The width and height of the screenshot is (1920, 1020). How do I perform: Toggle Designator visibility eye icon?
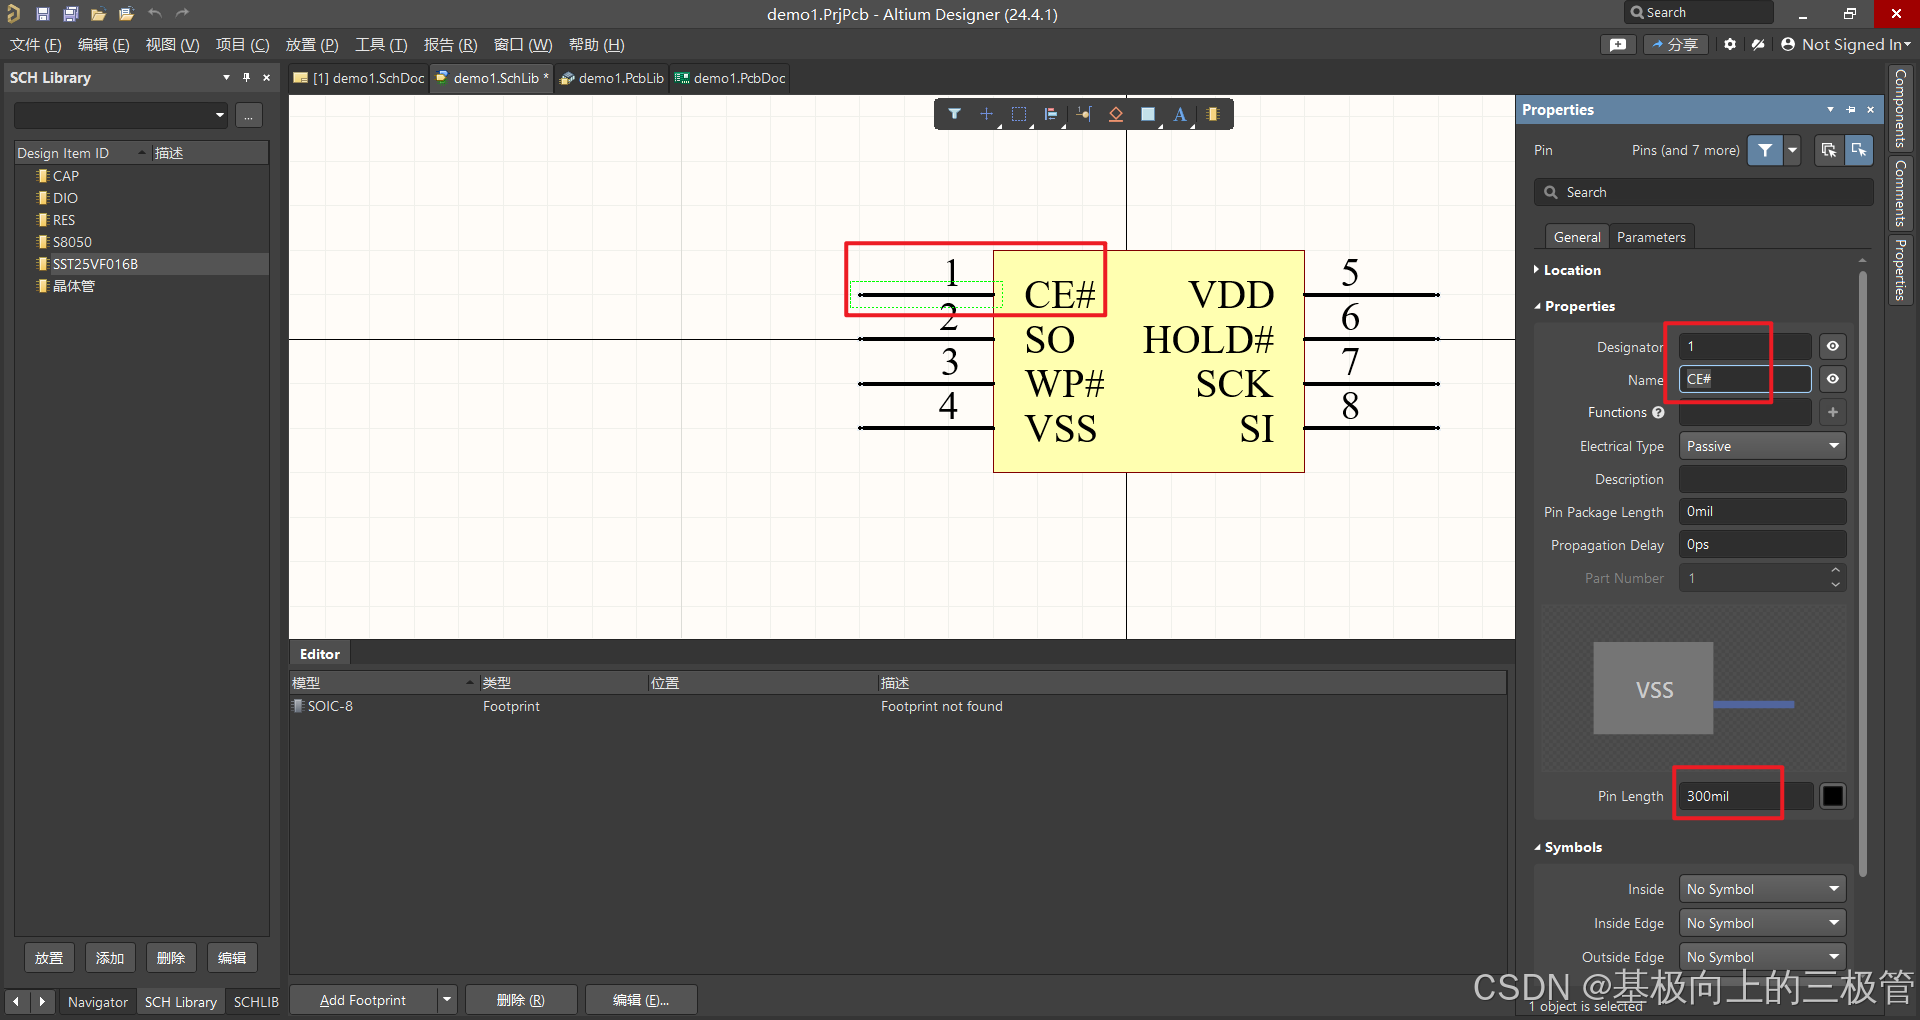coord(1833,346)
